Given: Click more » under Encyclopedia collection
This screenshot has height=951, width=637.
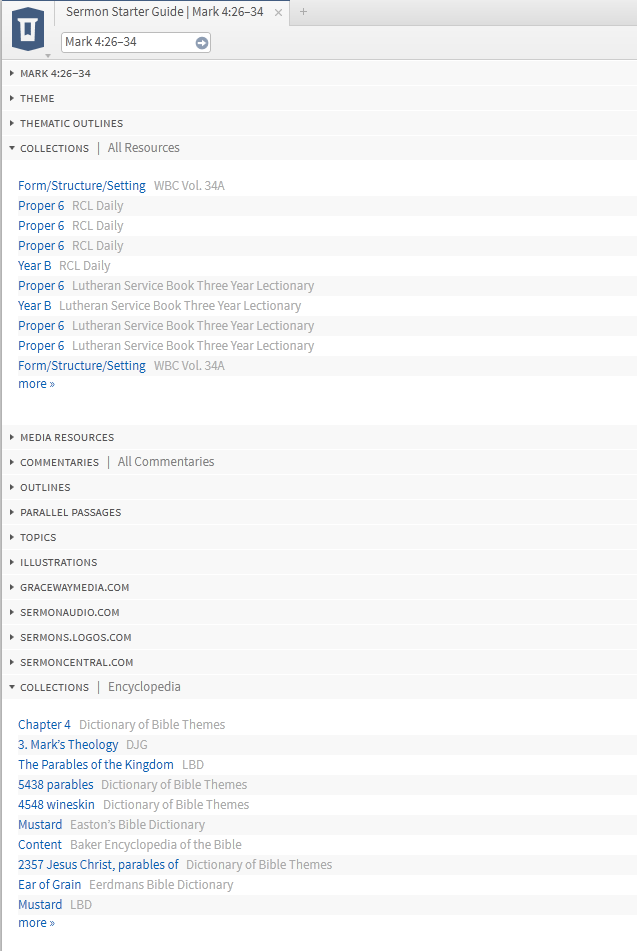Looking at the screenshot, I should click(36, 923).
